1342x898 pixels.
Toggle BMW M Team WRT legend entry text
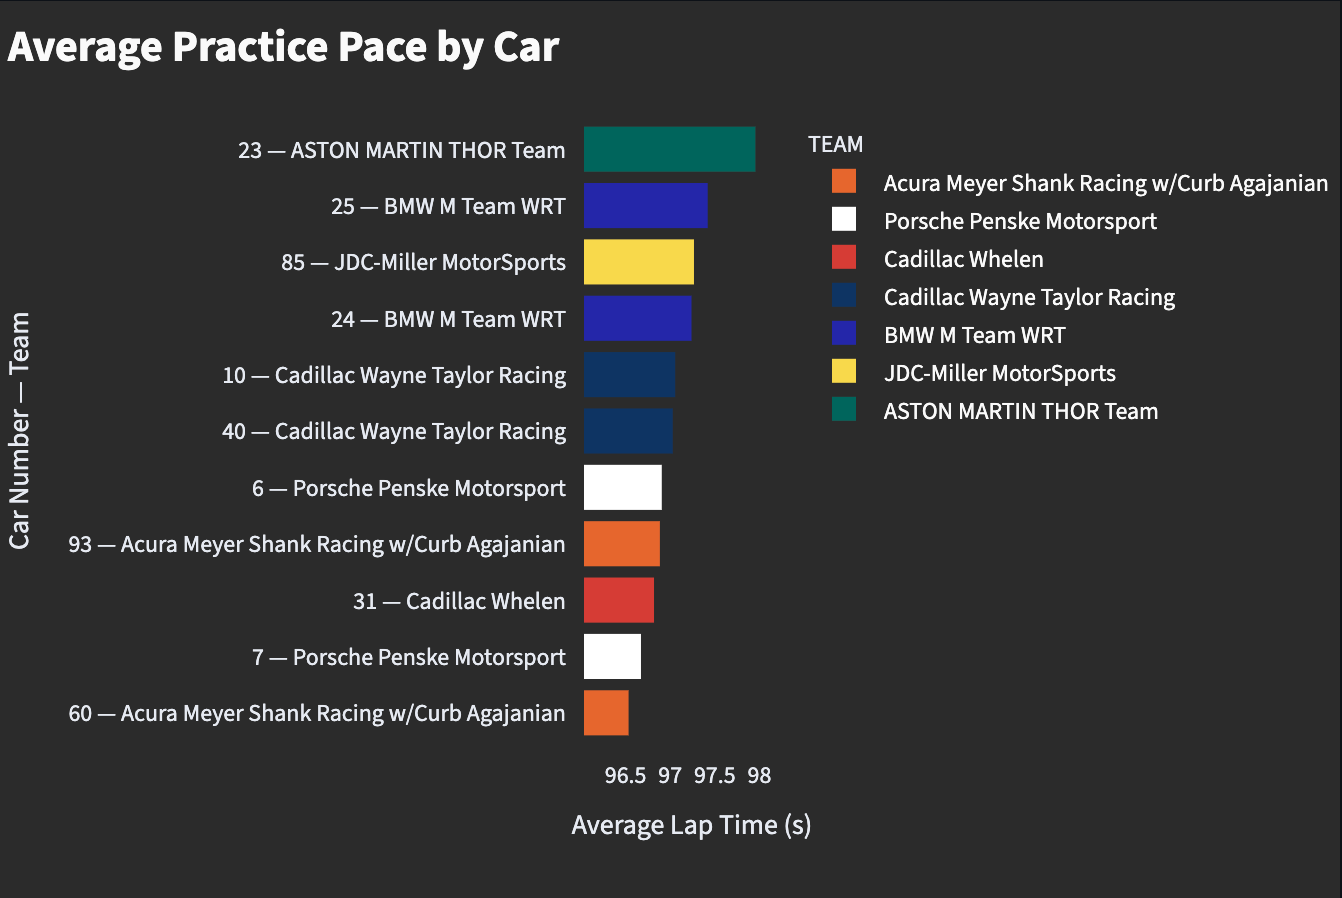974,335
